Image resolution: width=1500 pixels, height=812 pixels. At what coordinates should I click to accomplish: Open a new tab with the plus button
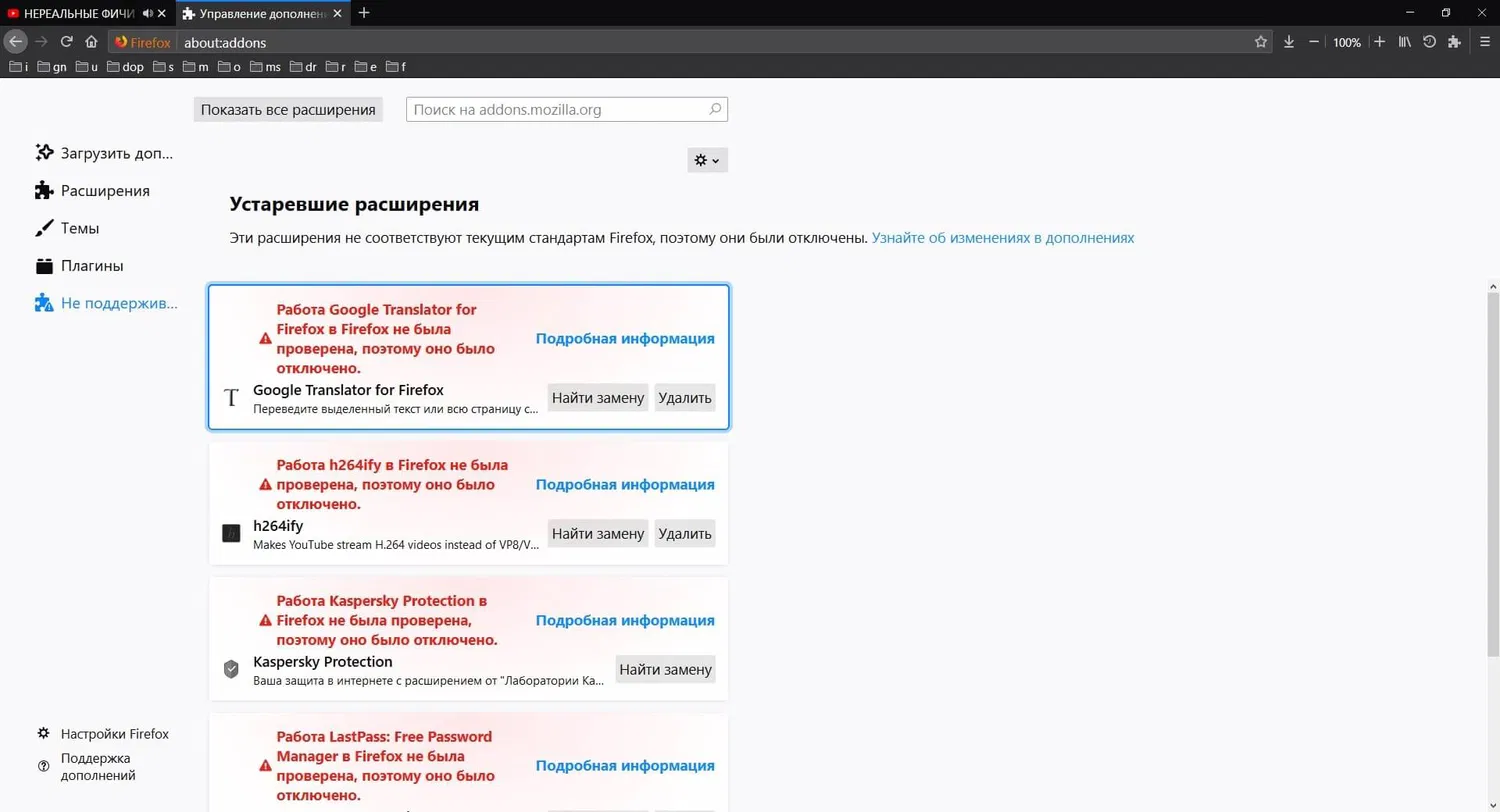(364, 13)
